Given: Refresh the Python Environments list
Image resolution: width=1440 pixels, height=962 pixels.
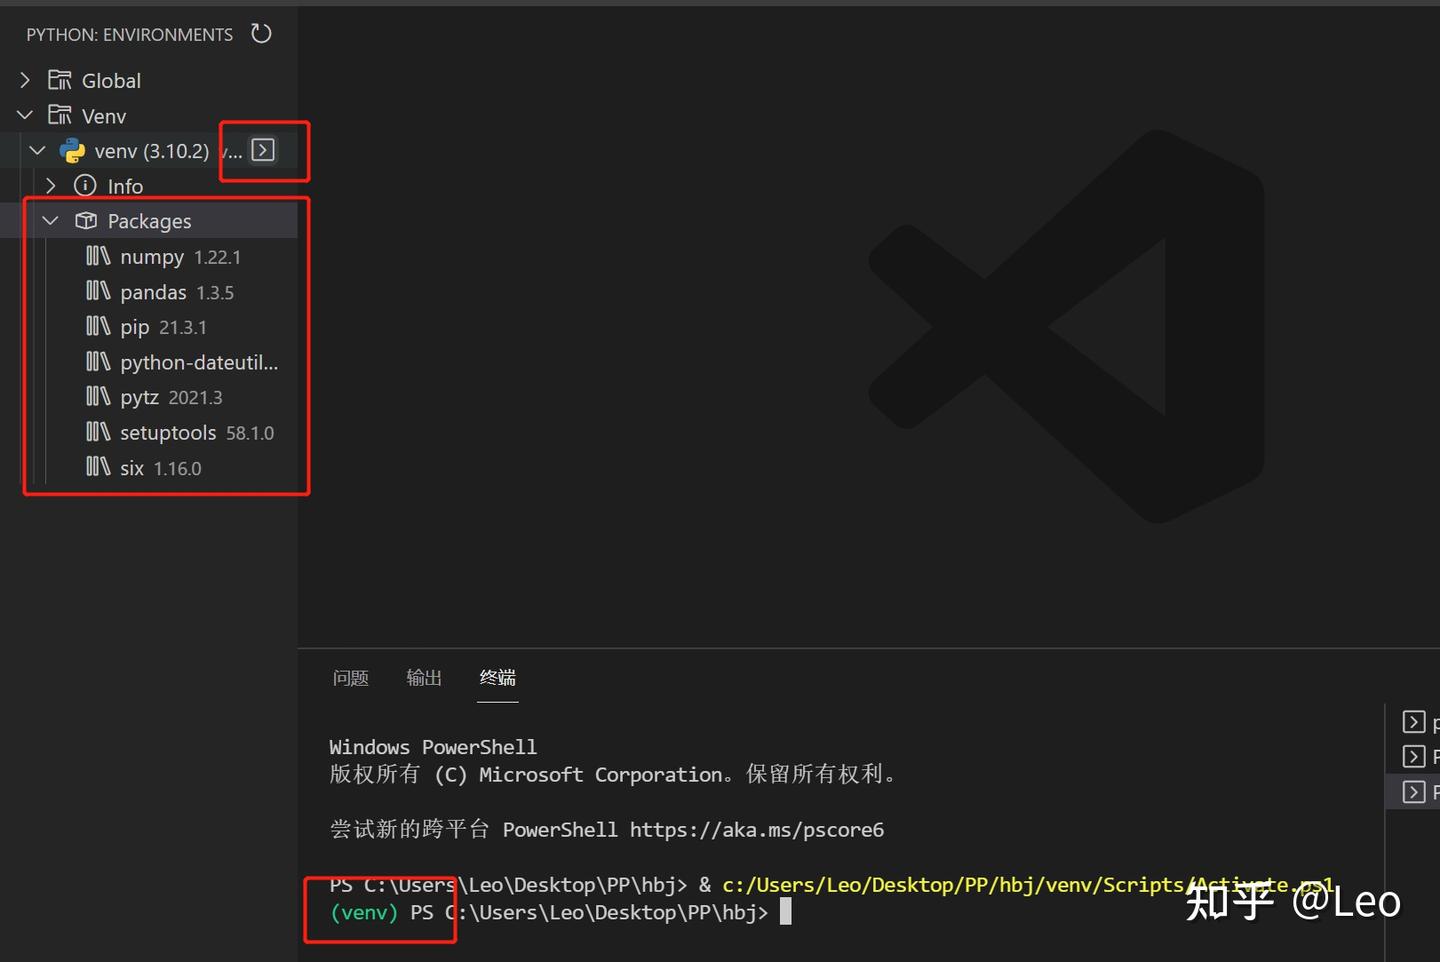Looking at the screenshot, I should coord(261,33).
